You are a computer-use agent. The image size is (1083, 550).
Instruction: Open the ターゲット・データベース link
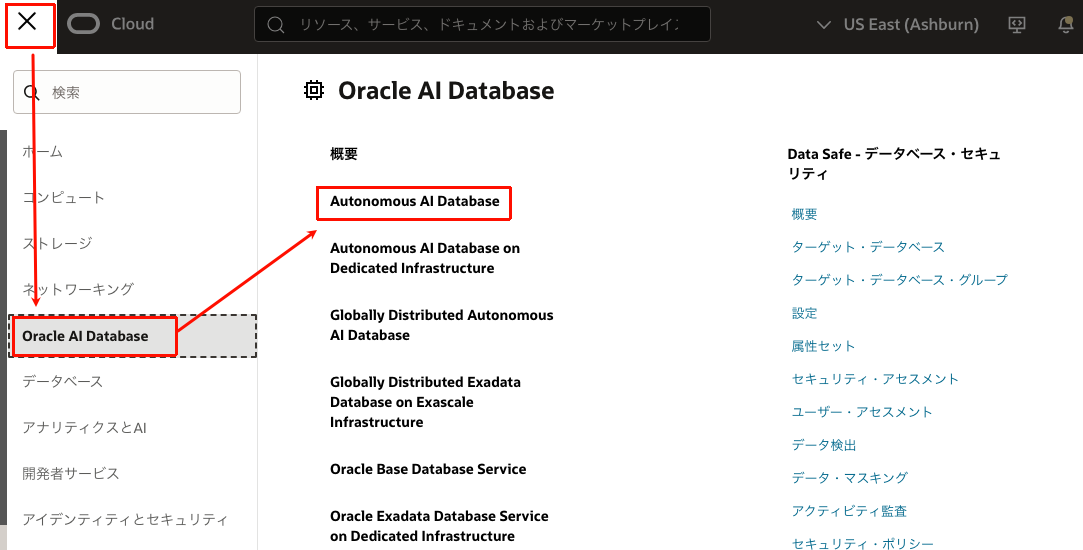(868, 247)
